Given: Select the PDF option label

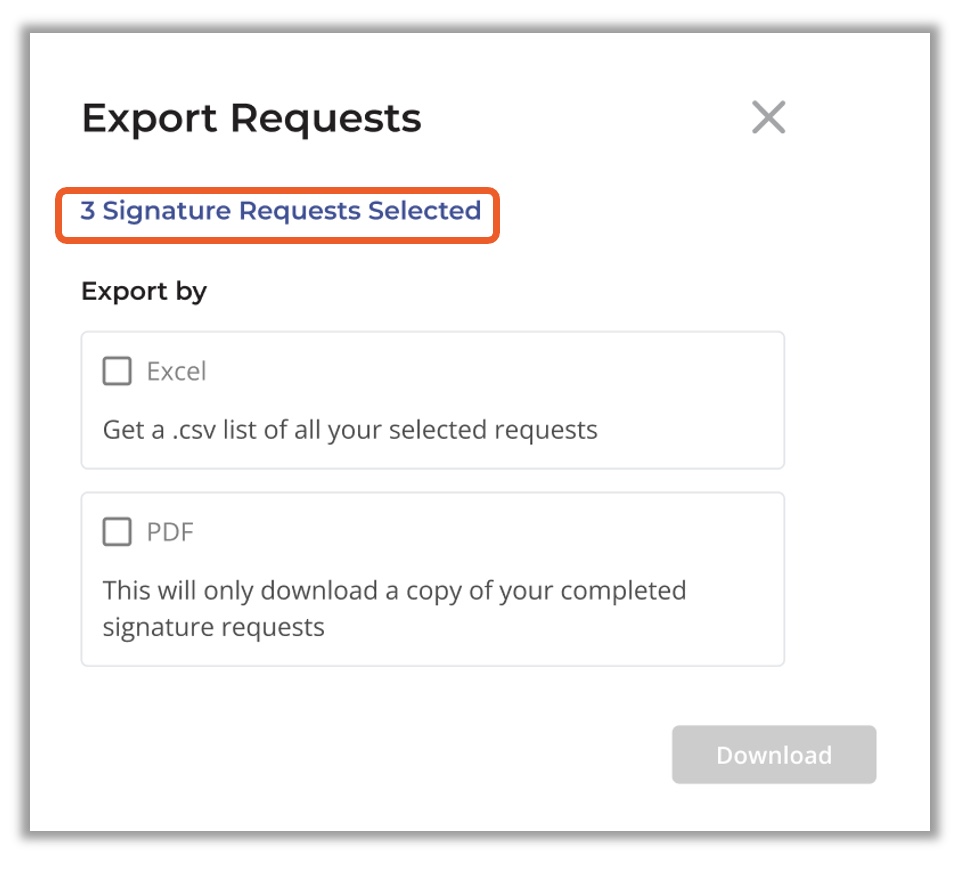Looking at the screenshot, I should (x=170, y=532).
